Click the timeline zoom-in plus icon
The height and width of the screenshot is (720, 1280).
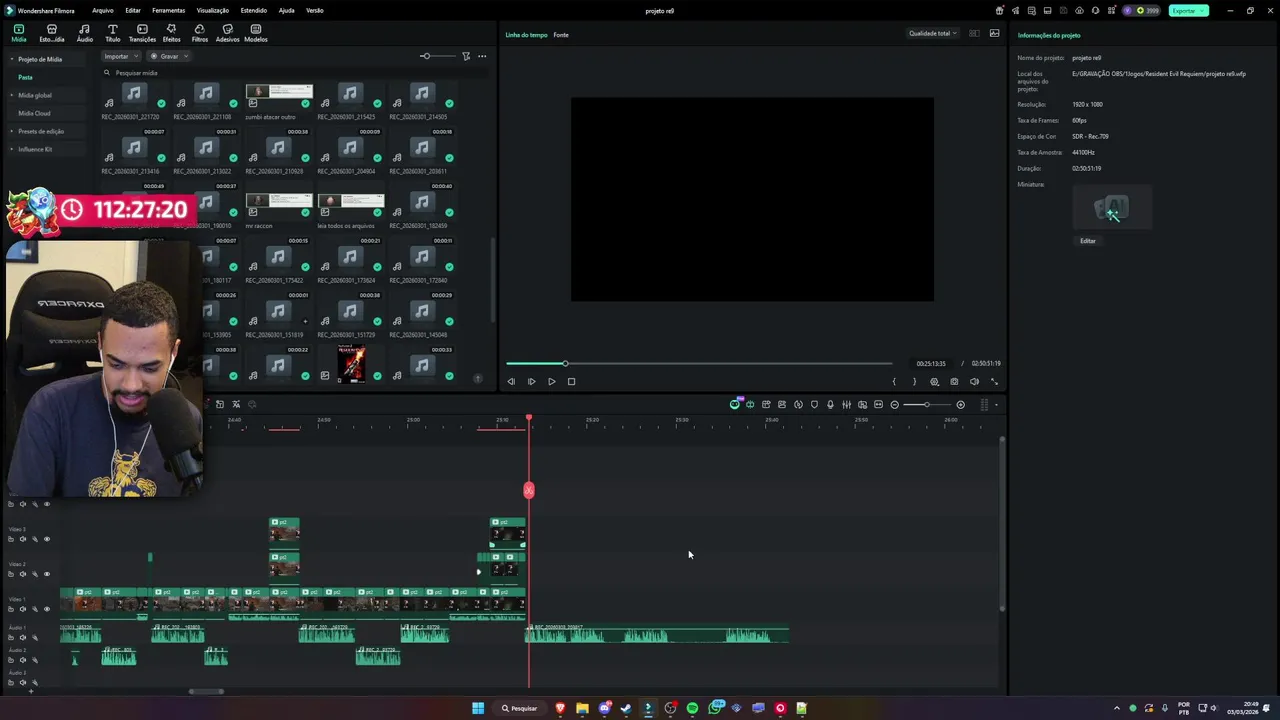pyautogui.click(x=960, y=405)
